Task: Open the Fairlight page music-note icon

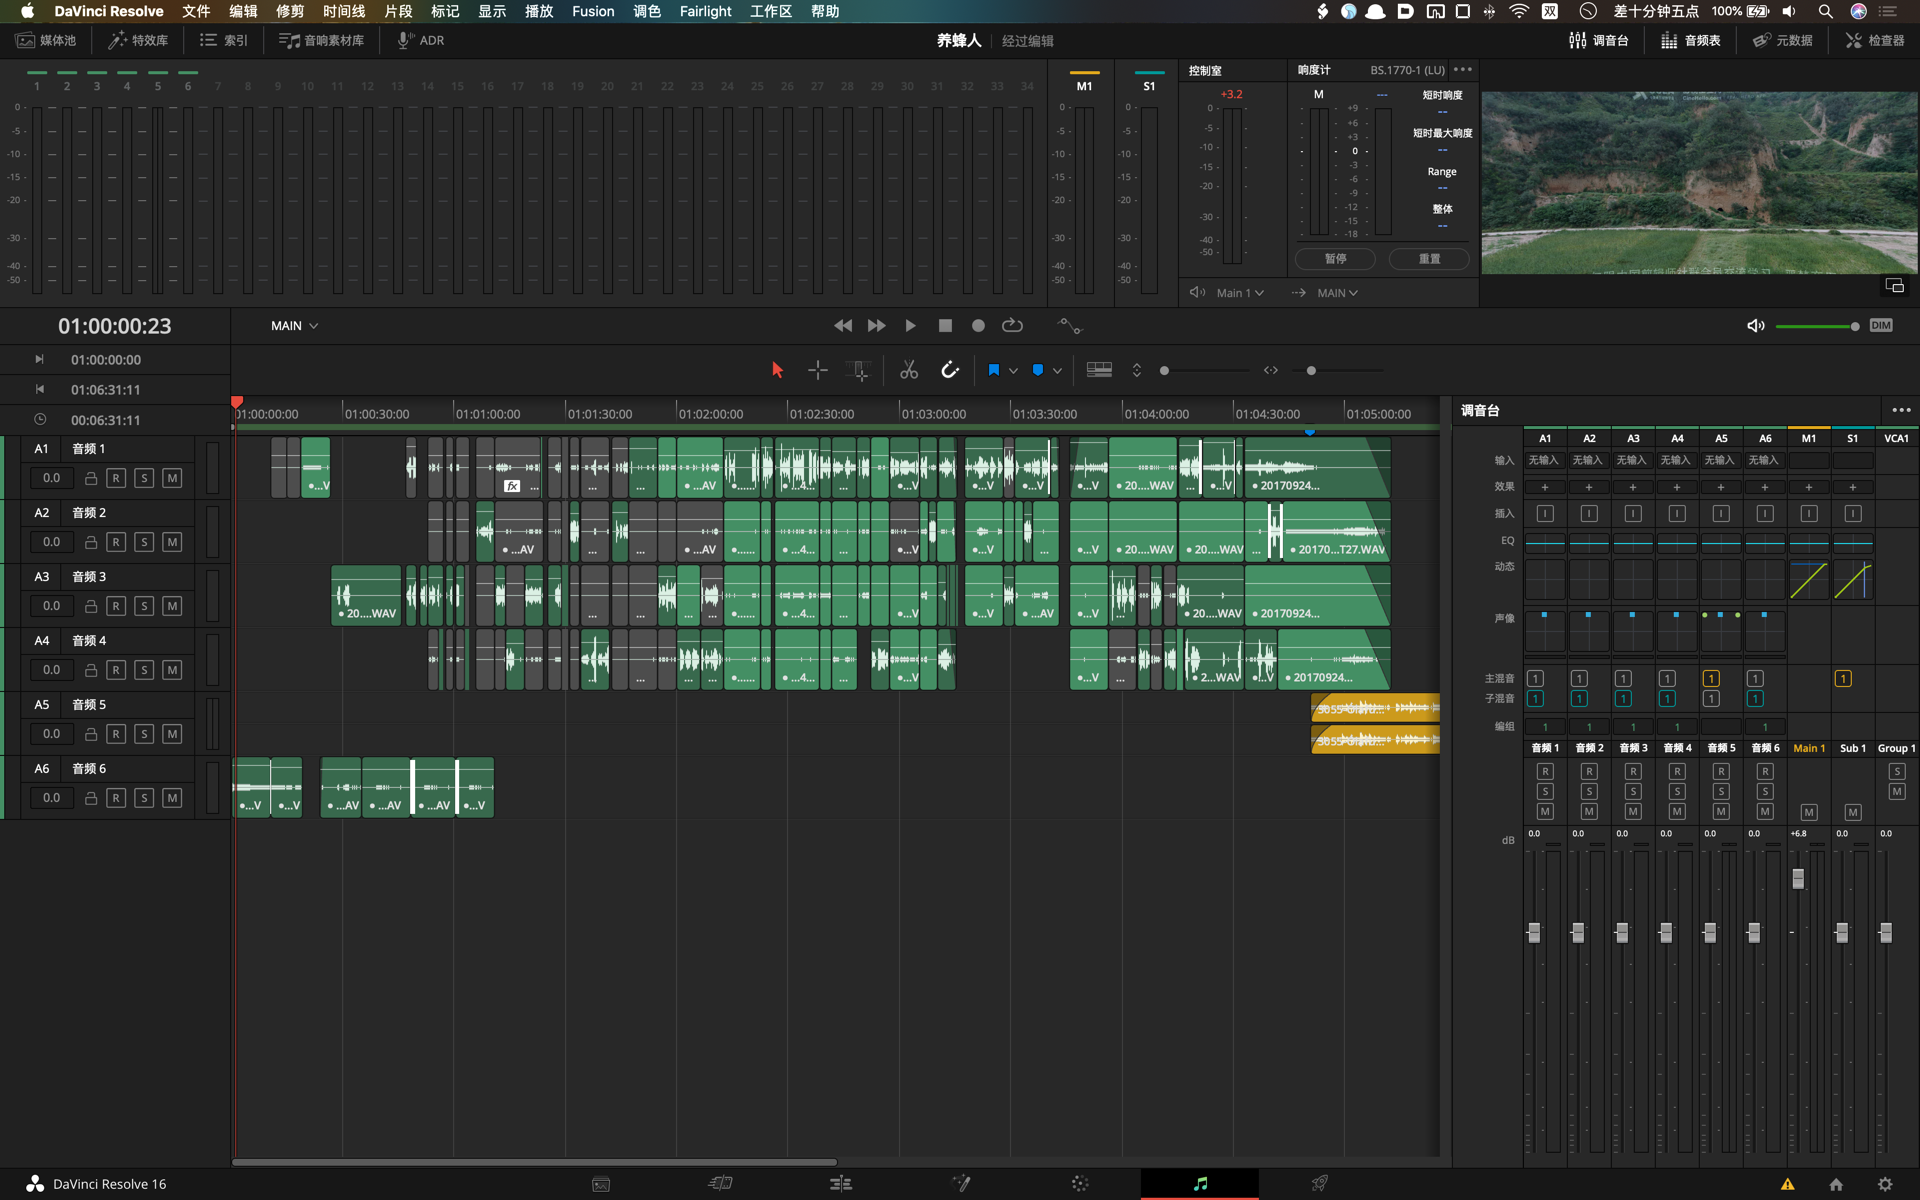Action: click(1200, 1184)
